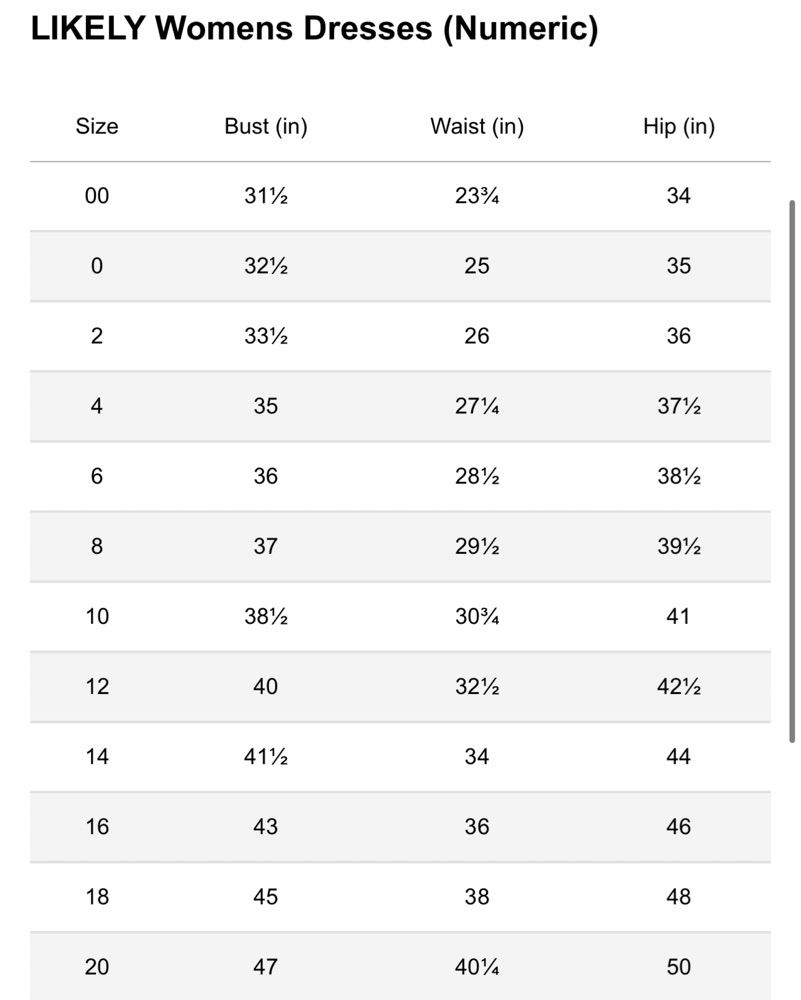Image resolution: width=801 pixels, height=1000 pixels.
Task: Click the 38½ bust value for size 10
Action: (266, 617)
